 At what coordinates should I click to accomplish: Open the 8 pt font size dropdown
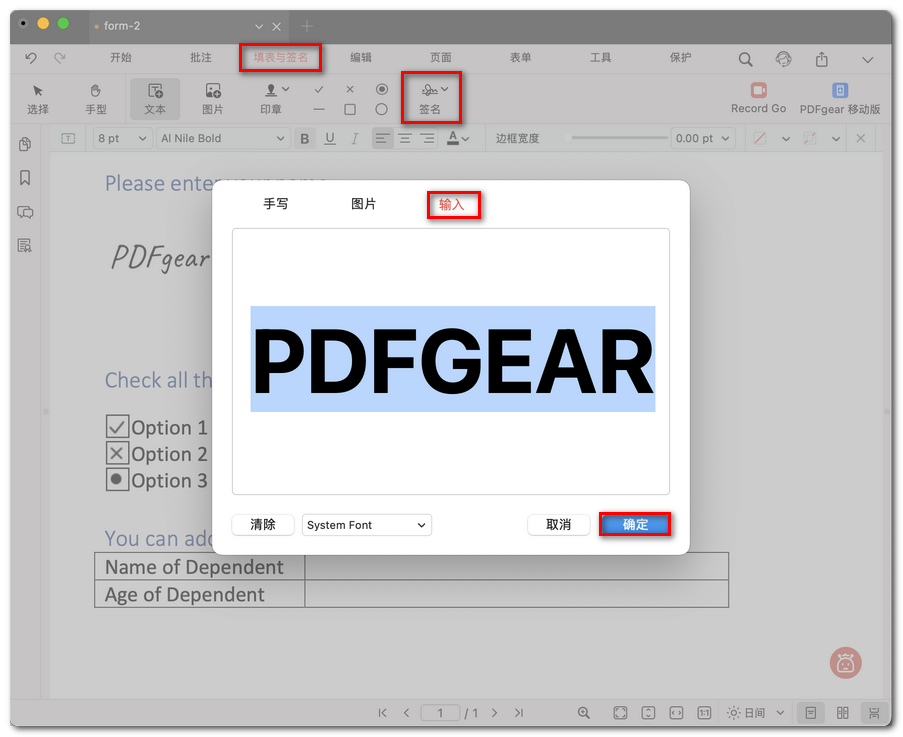(122, 138)
